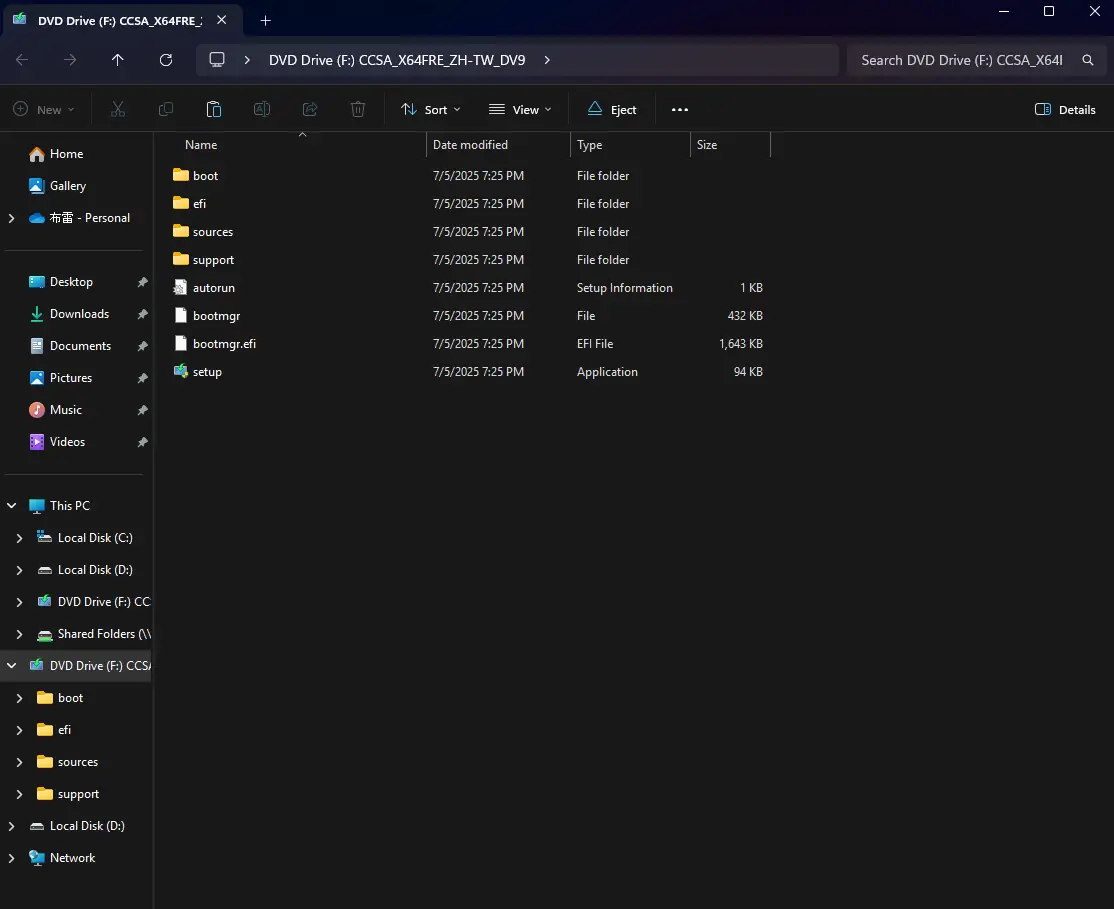Click the 1,643 KB size cell
Screen dimensions: 1114x909
741,343
